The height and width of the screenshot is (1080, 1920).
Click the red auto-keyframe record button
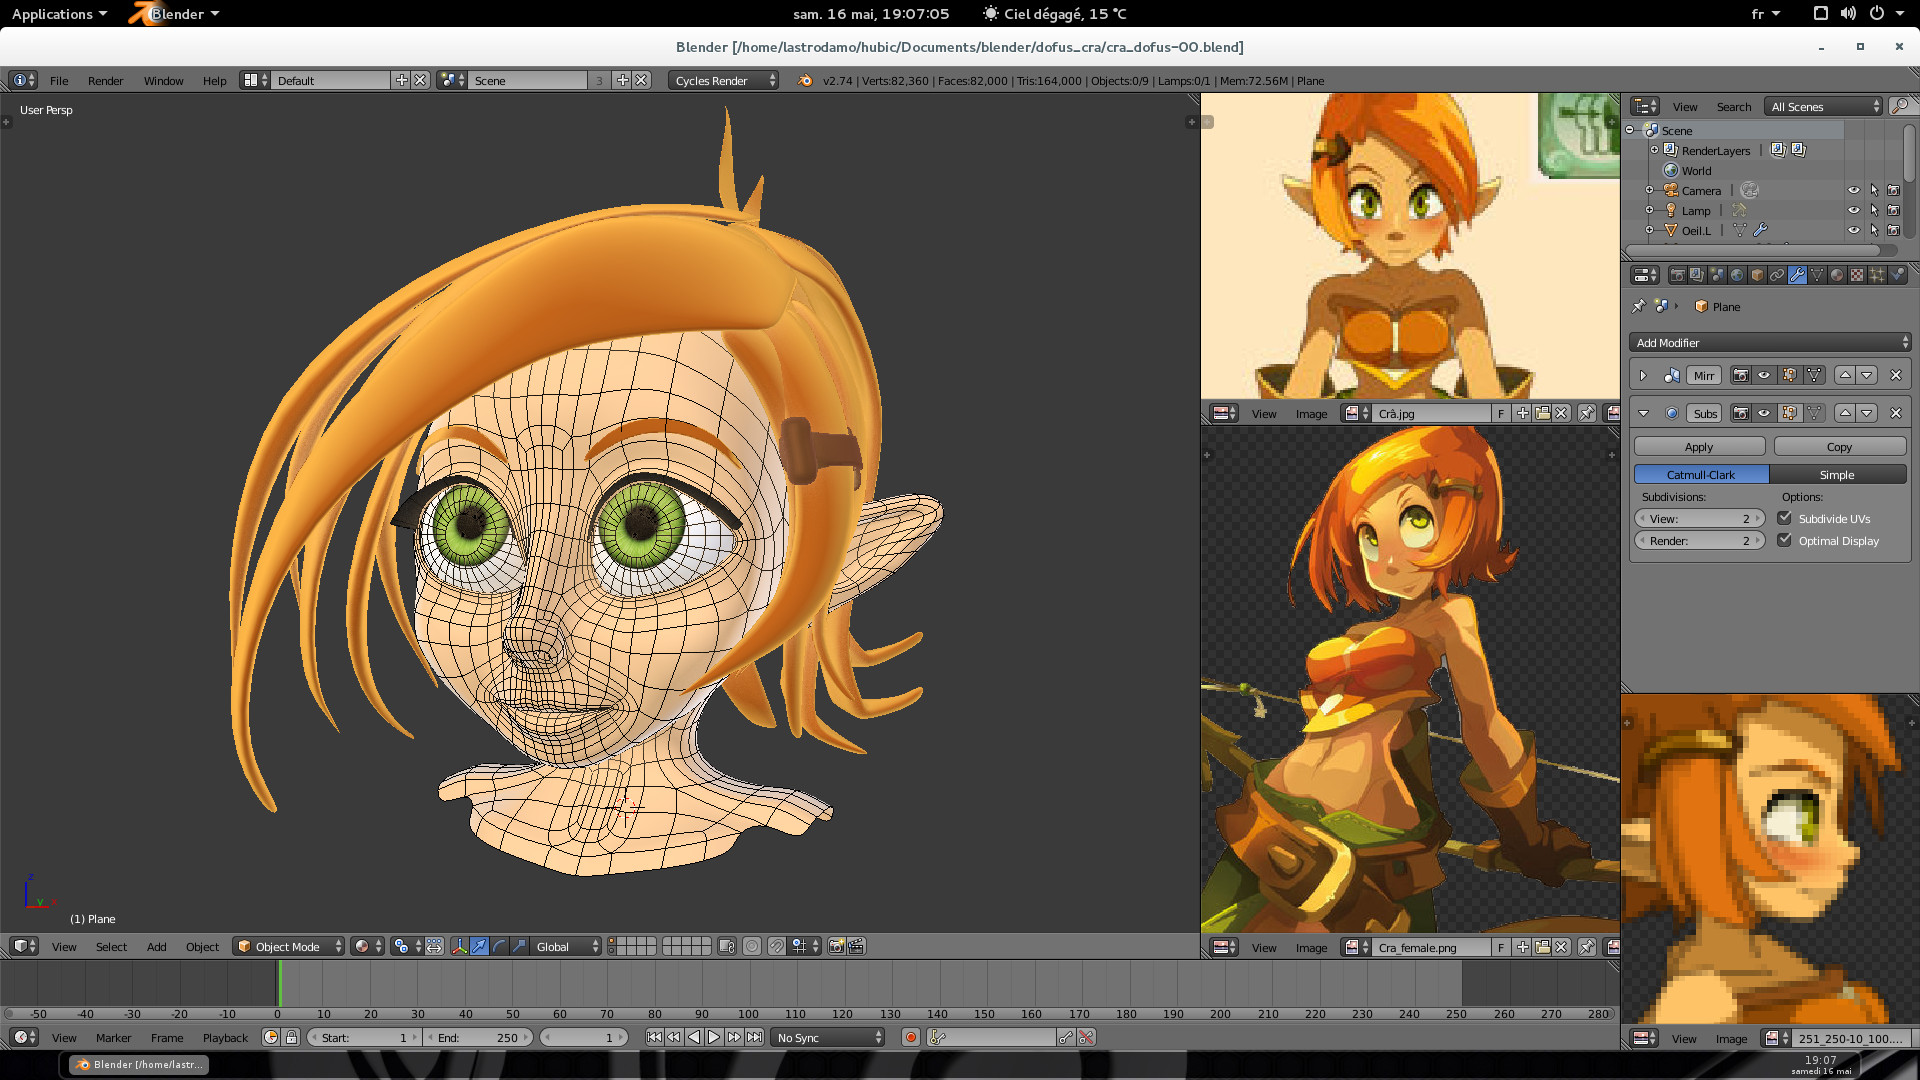[x=911, y=1037]
